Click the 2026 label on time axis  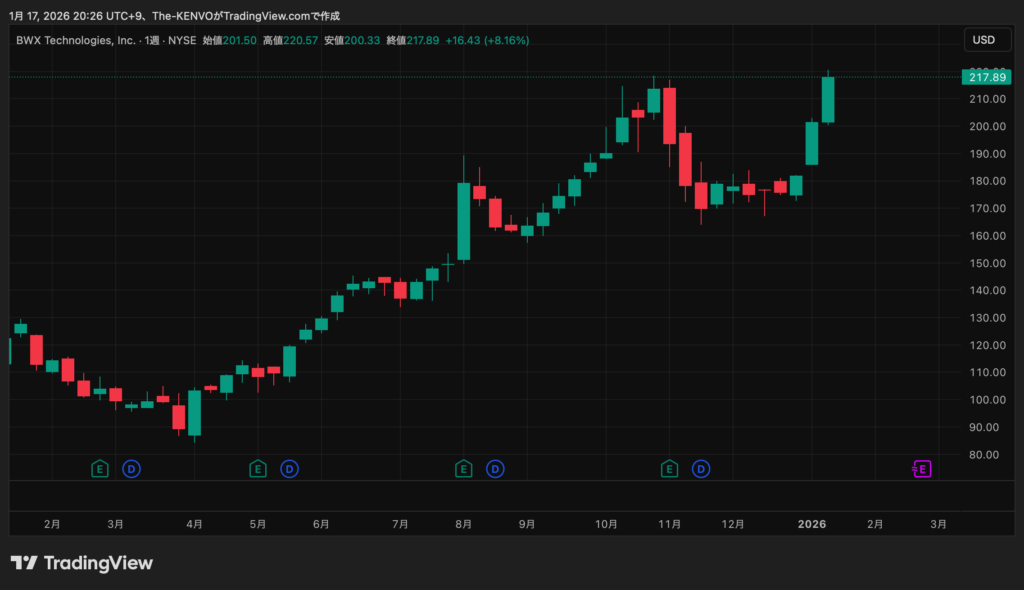coord(811,523)
